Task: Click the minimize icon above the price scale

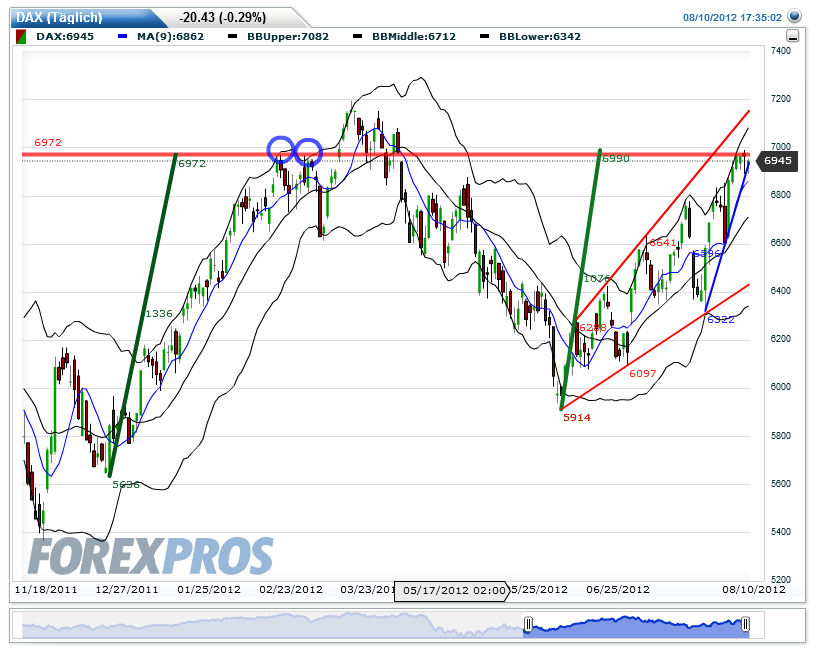Action: pyautogui.click(x=793, y=35)
